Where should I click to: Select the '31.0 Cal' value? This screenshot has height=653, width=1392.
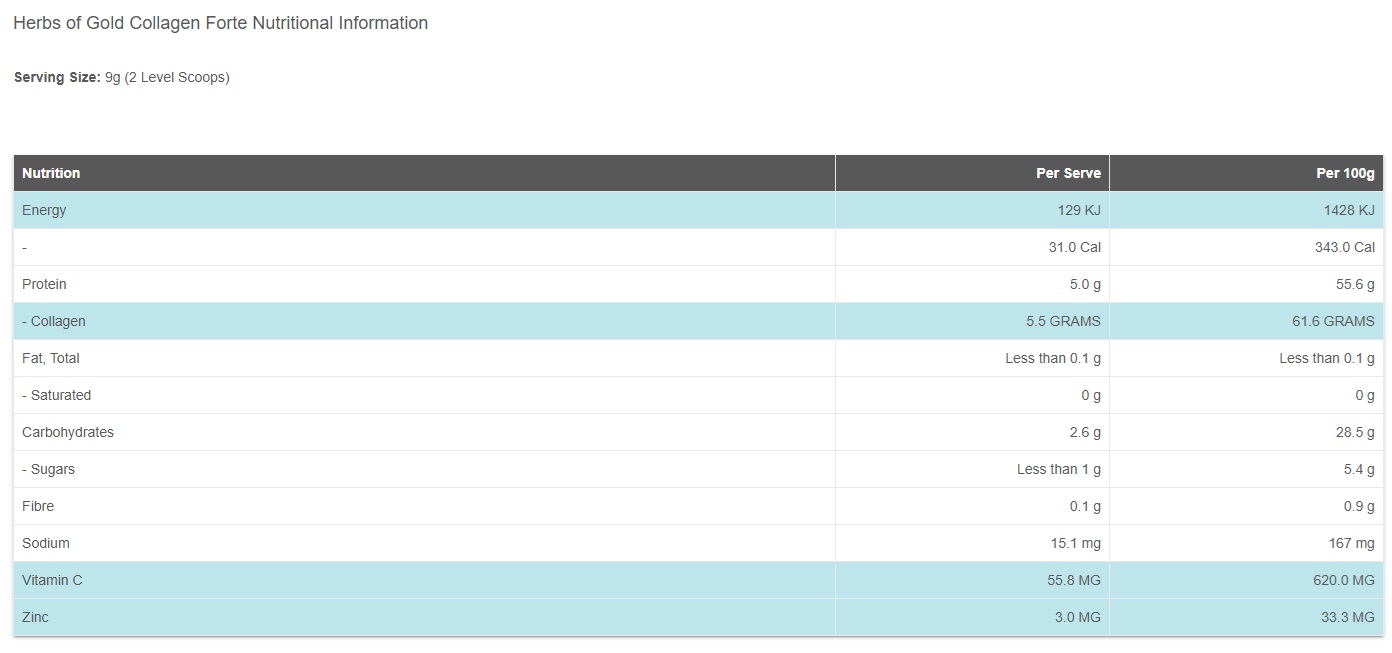coord(1075,247)
